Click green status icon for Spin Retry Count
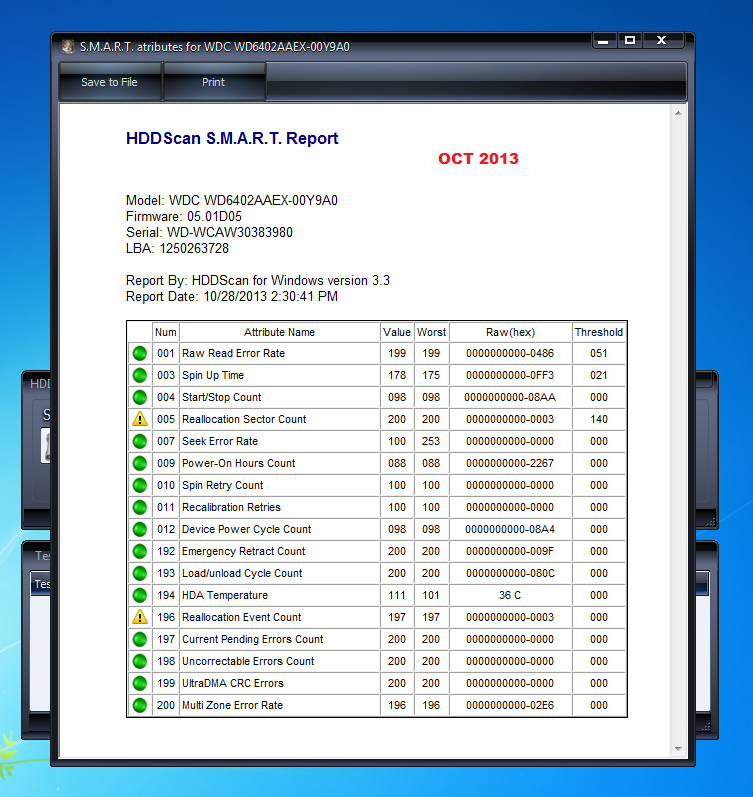 coord(140,485)
